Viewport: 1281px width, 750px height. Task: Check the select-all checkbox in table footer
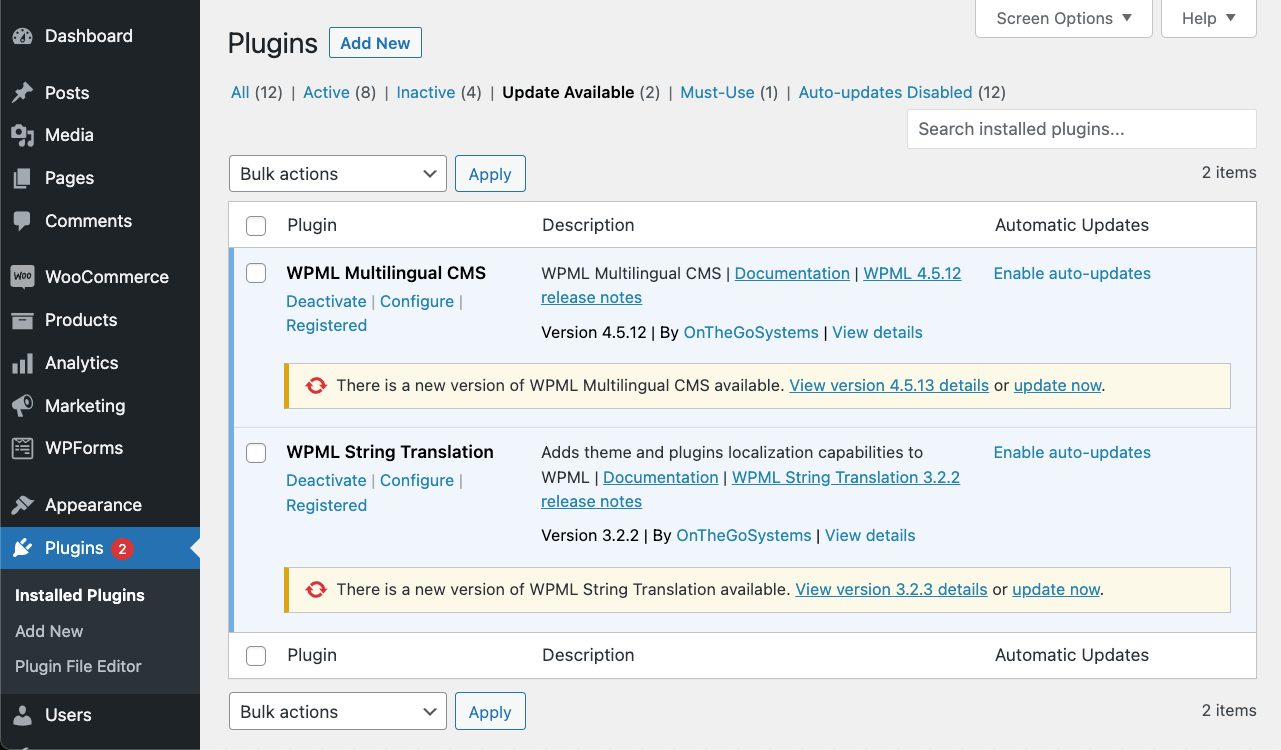pyautogui.click(x=256, y=656)
